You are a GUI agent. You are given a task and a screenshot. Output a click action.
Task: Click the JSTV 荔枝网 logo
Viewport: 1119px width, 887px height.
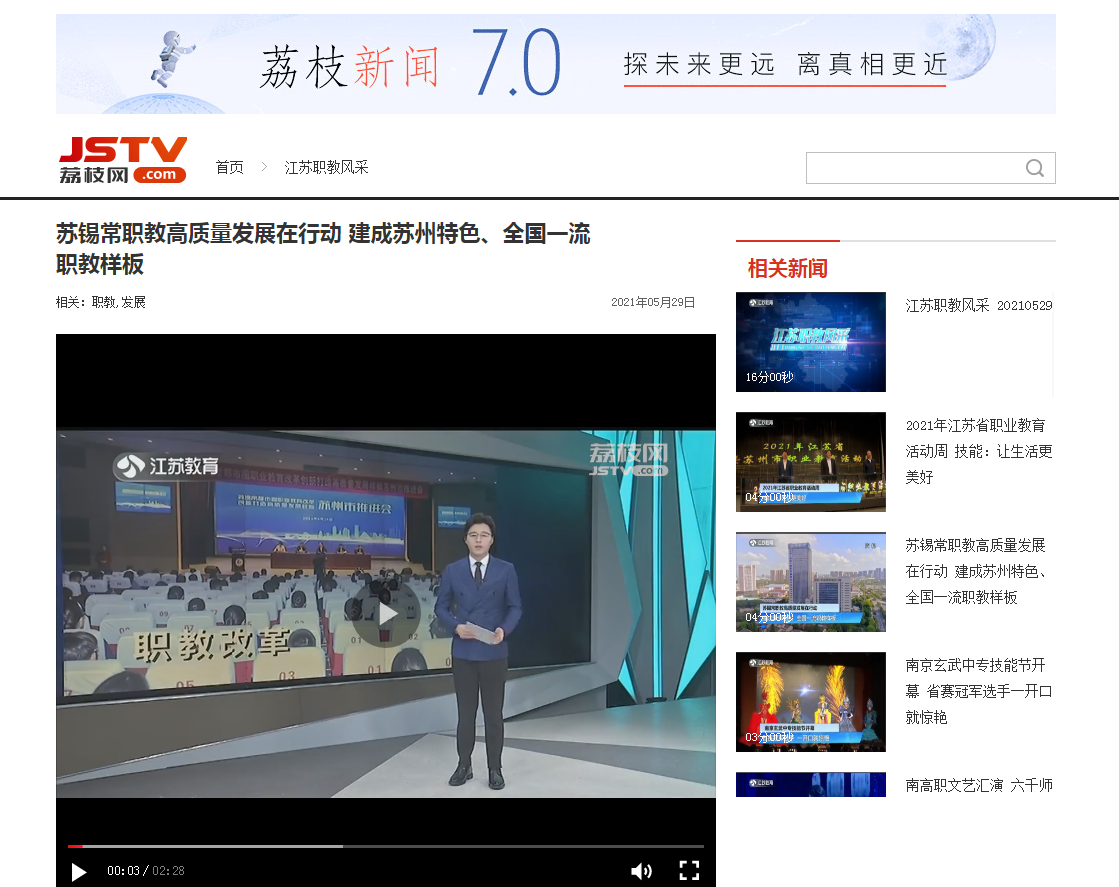123,161
